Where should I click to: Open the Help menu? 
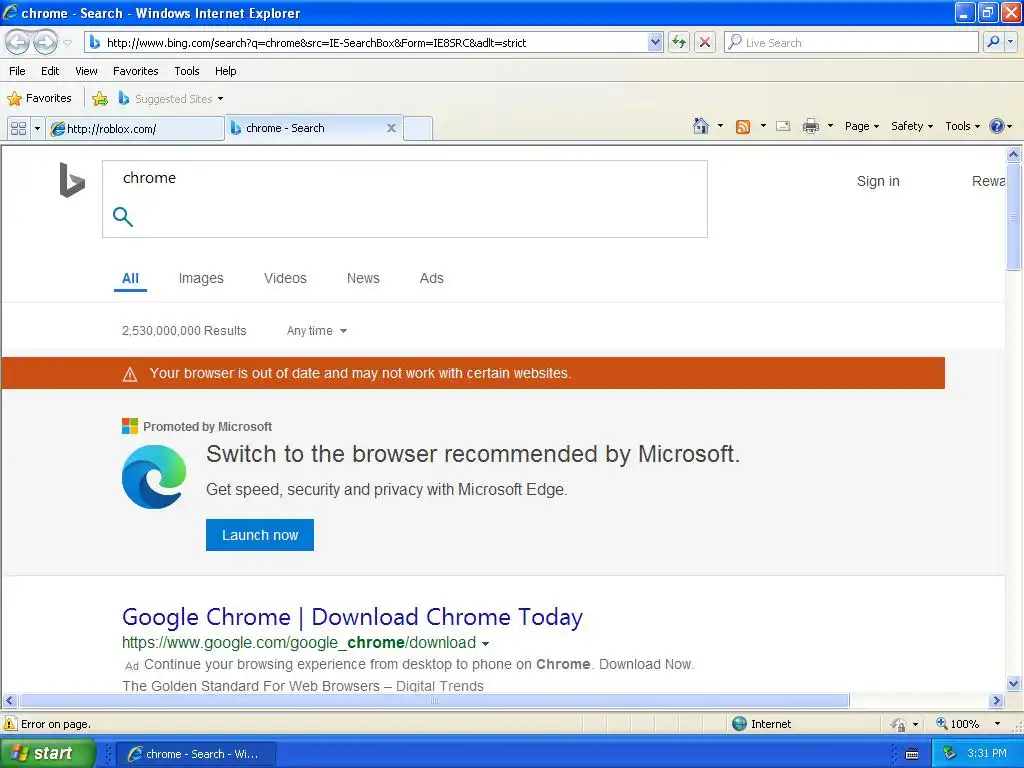coord(225,71)
